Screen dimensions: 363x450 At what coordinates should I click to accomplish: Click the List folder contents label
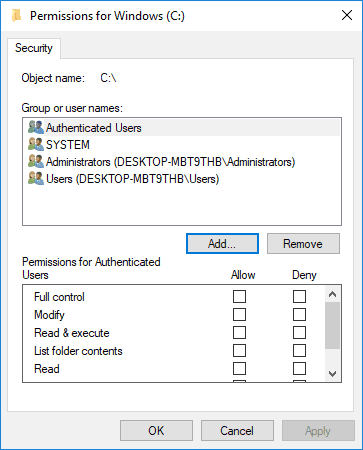point(78,351)
